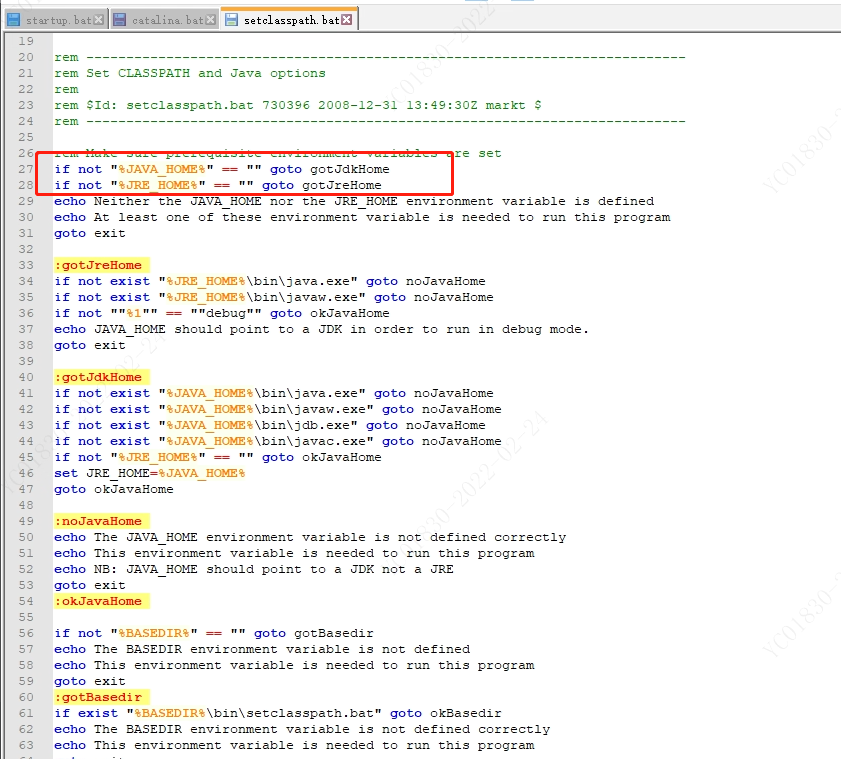Click 'echo At least one of these' line
The width and height of the screenshot is (841, 759).
[362, 218]
